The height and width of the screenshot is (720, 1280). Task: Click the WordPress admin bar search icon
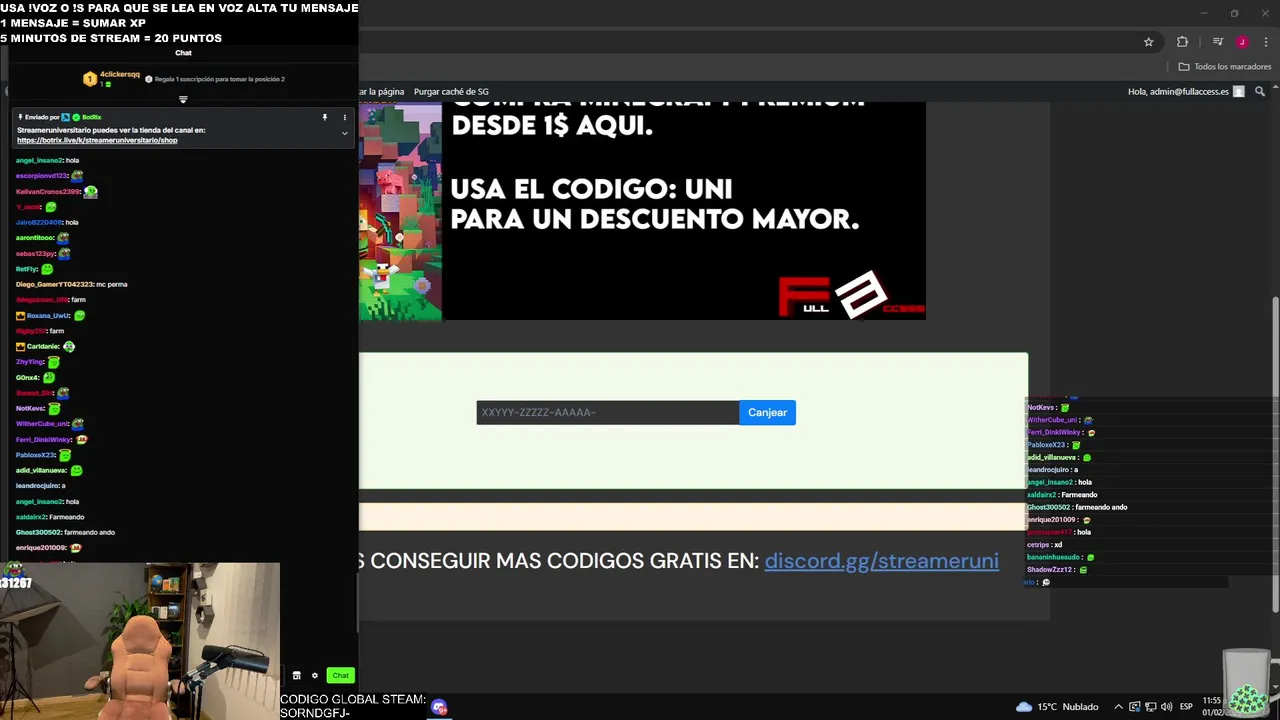(1260, 91)
